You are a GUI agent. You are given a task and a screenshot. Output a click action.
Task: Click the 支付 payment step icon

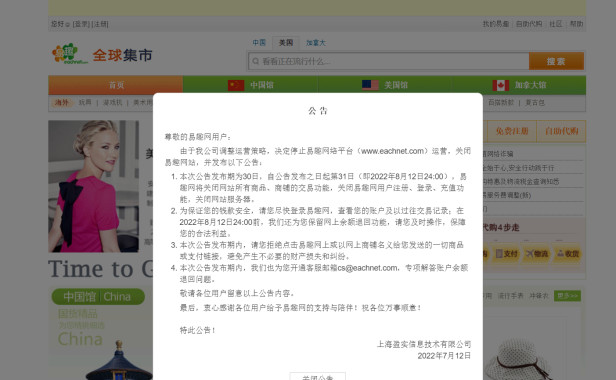coord(506,254)
